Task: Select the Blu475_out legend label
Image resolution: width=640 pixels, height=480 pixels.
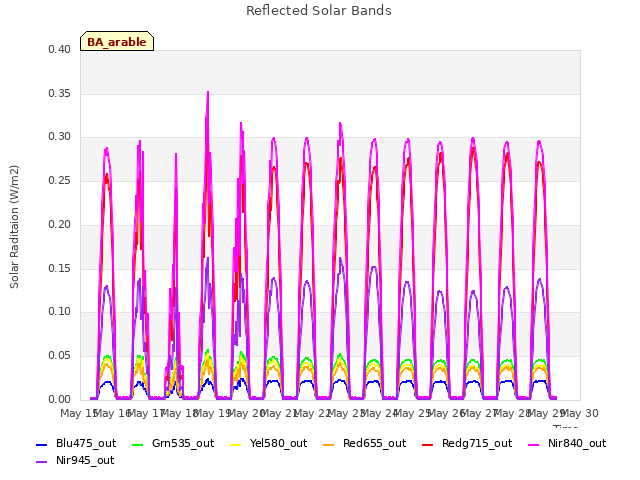Action: [86, 443]
